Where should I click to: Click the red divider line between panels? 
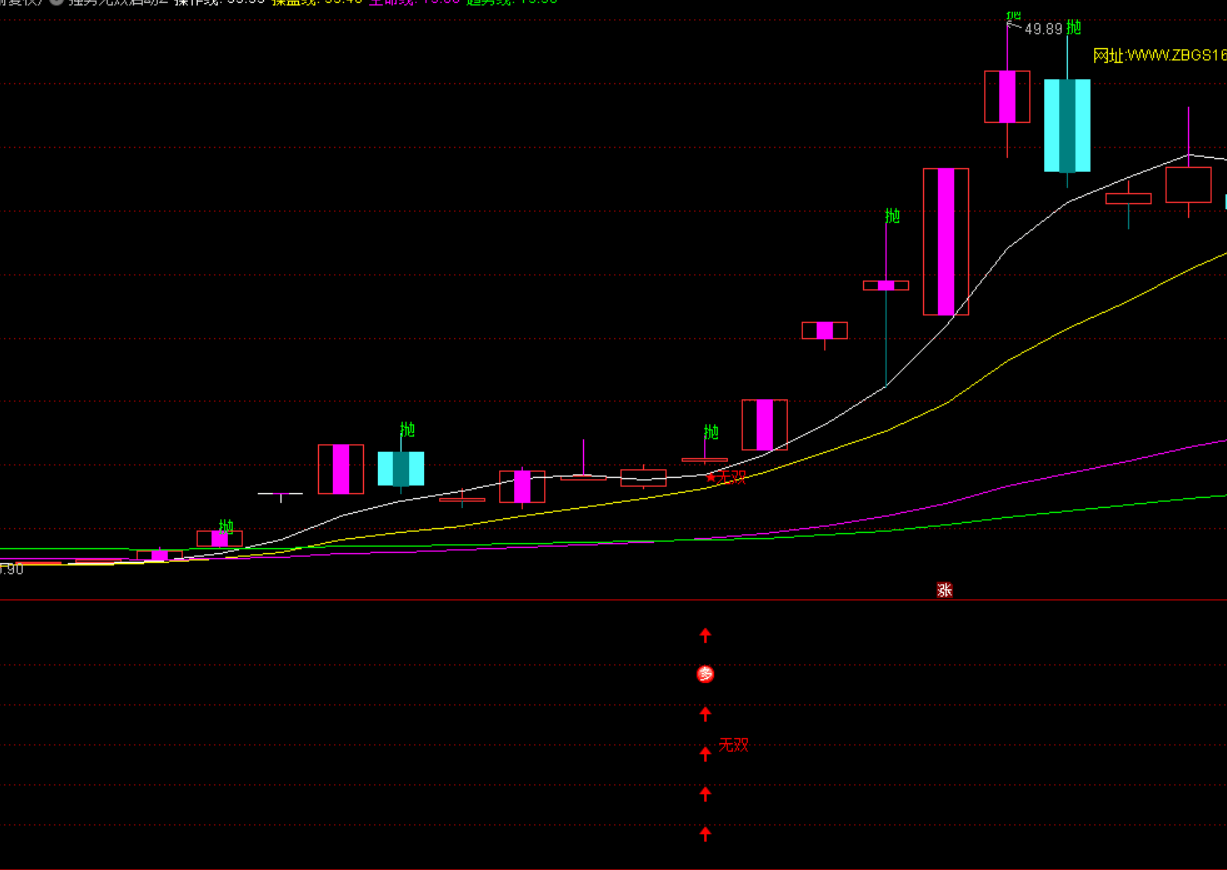[400, 600]
